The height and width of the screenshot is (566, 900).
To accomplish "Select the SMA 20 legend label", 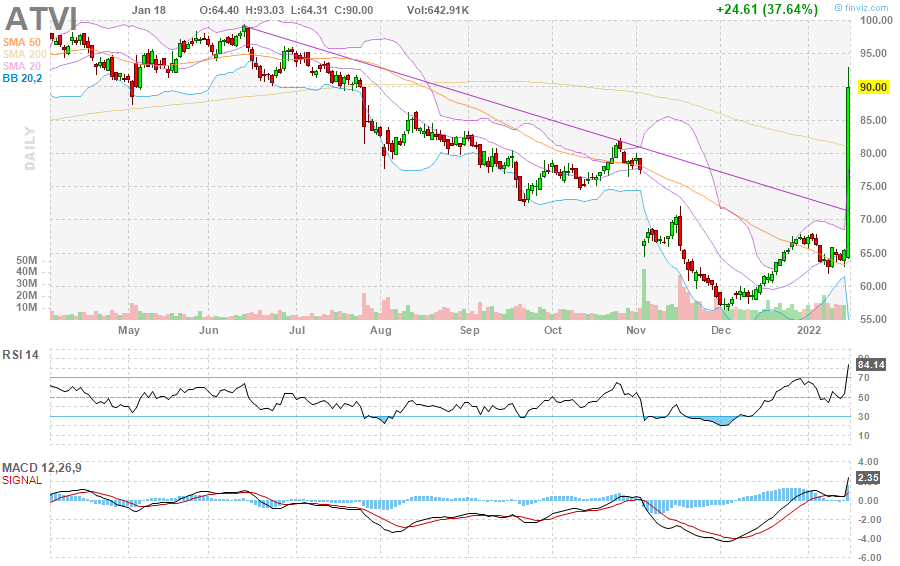I will click(x=22, y=67).
